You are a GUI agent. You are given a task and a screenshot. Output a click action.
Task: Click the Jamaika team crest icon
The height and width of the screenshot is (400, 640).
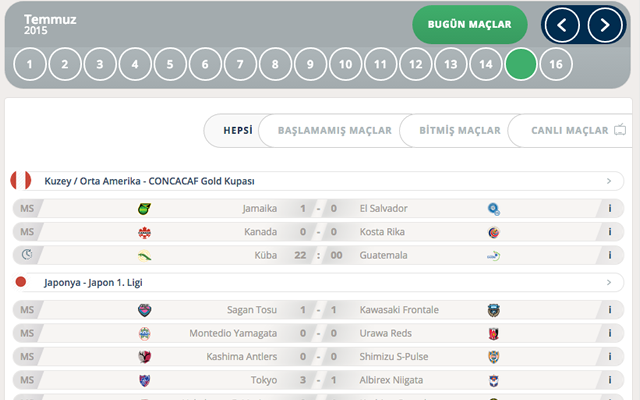click(x=144, y=209)
